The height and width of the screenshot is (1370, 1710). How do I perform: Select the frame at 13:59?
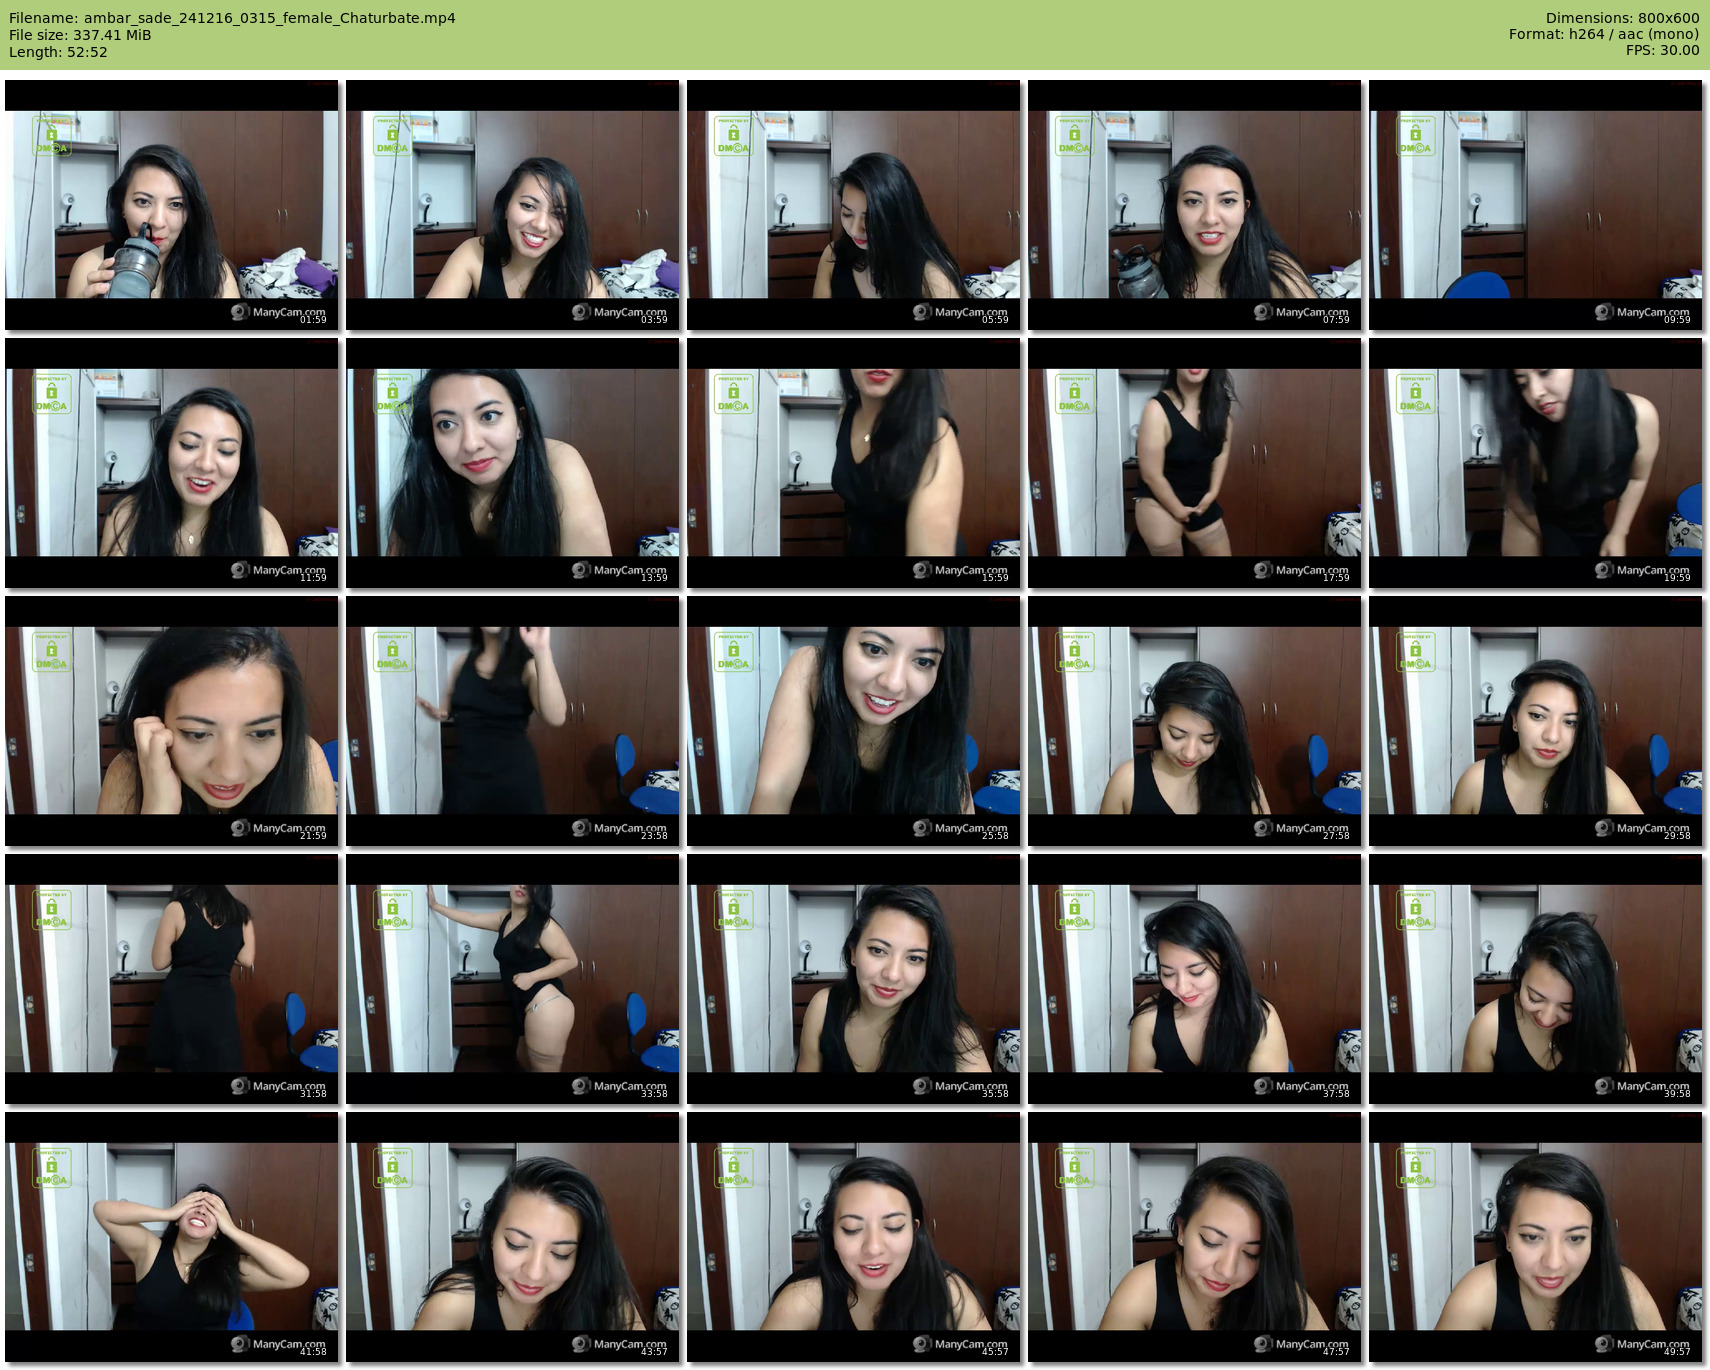[x=512, y=463]
